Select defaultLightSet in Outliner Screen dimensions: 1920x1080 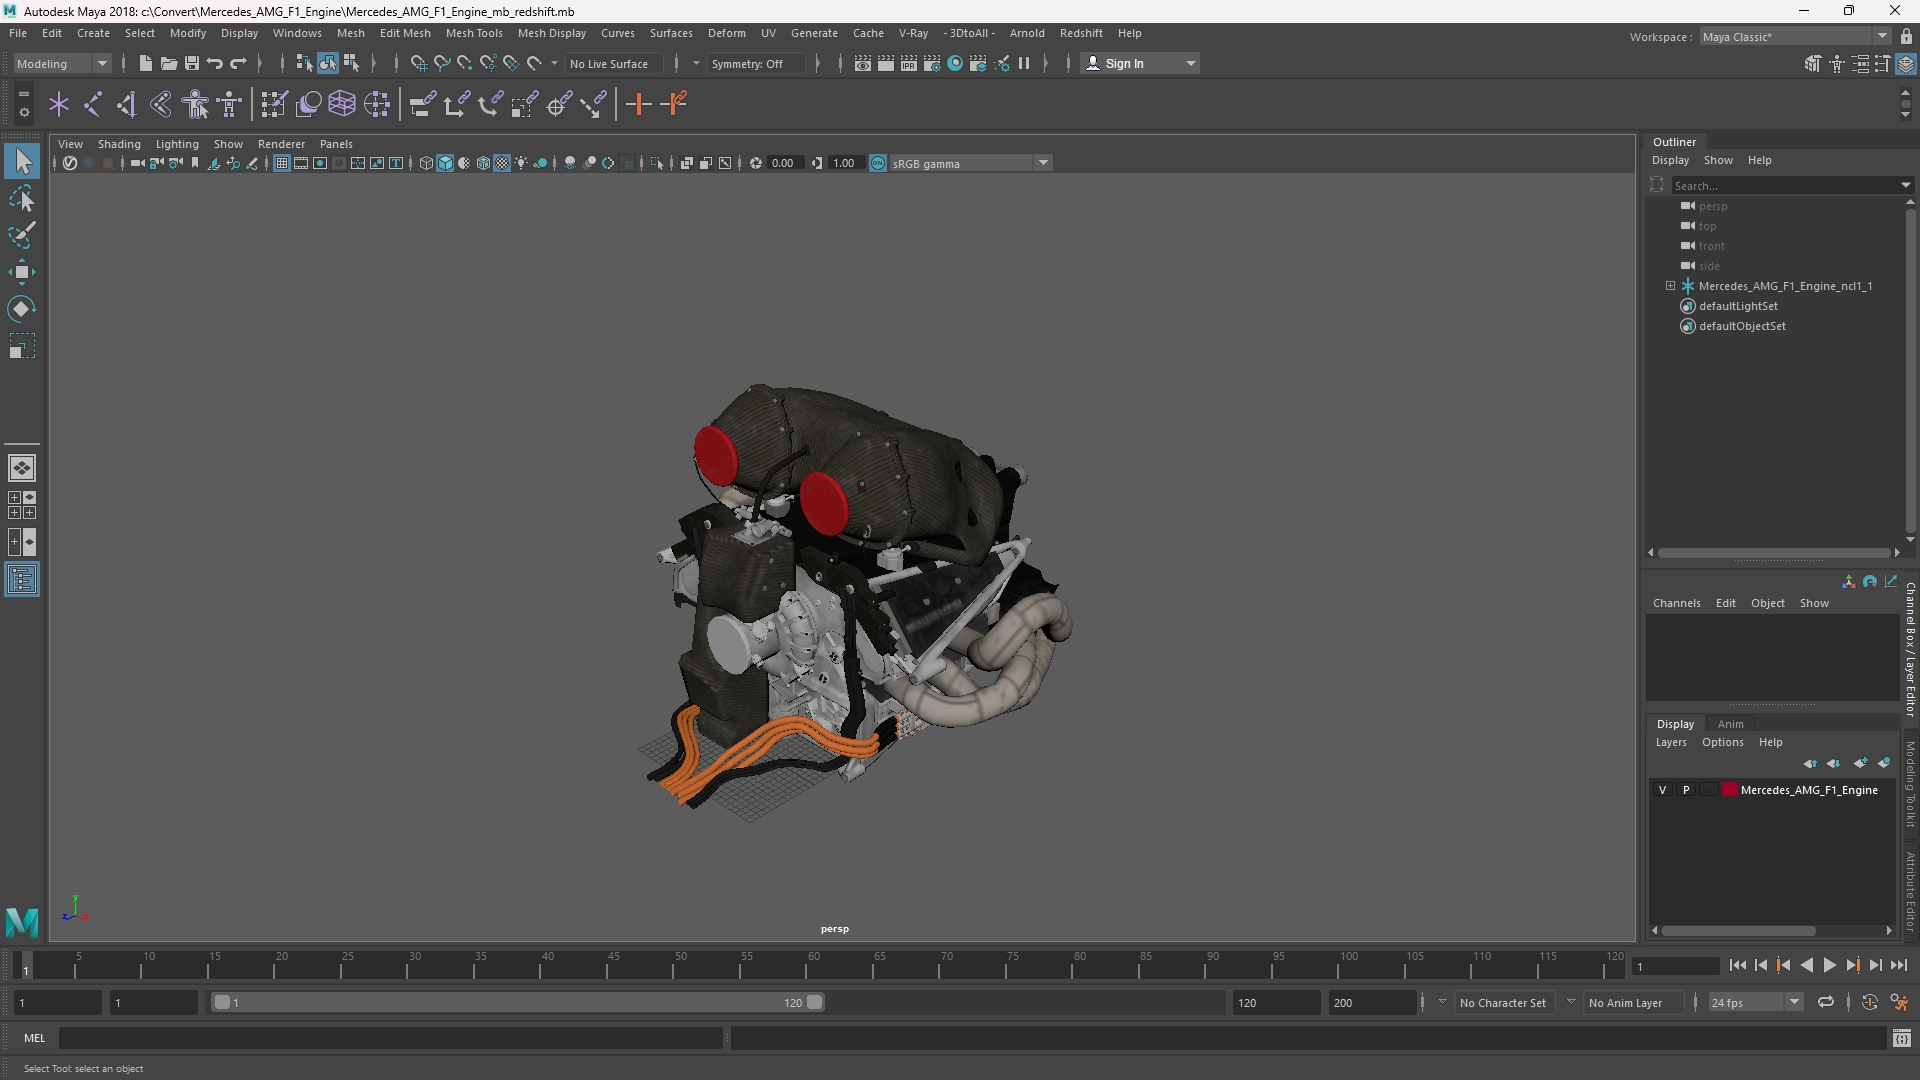click(1738, 306)
